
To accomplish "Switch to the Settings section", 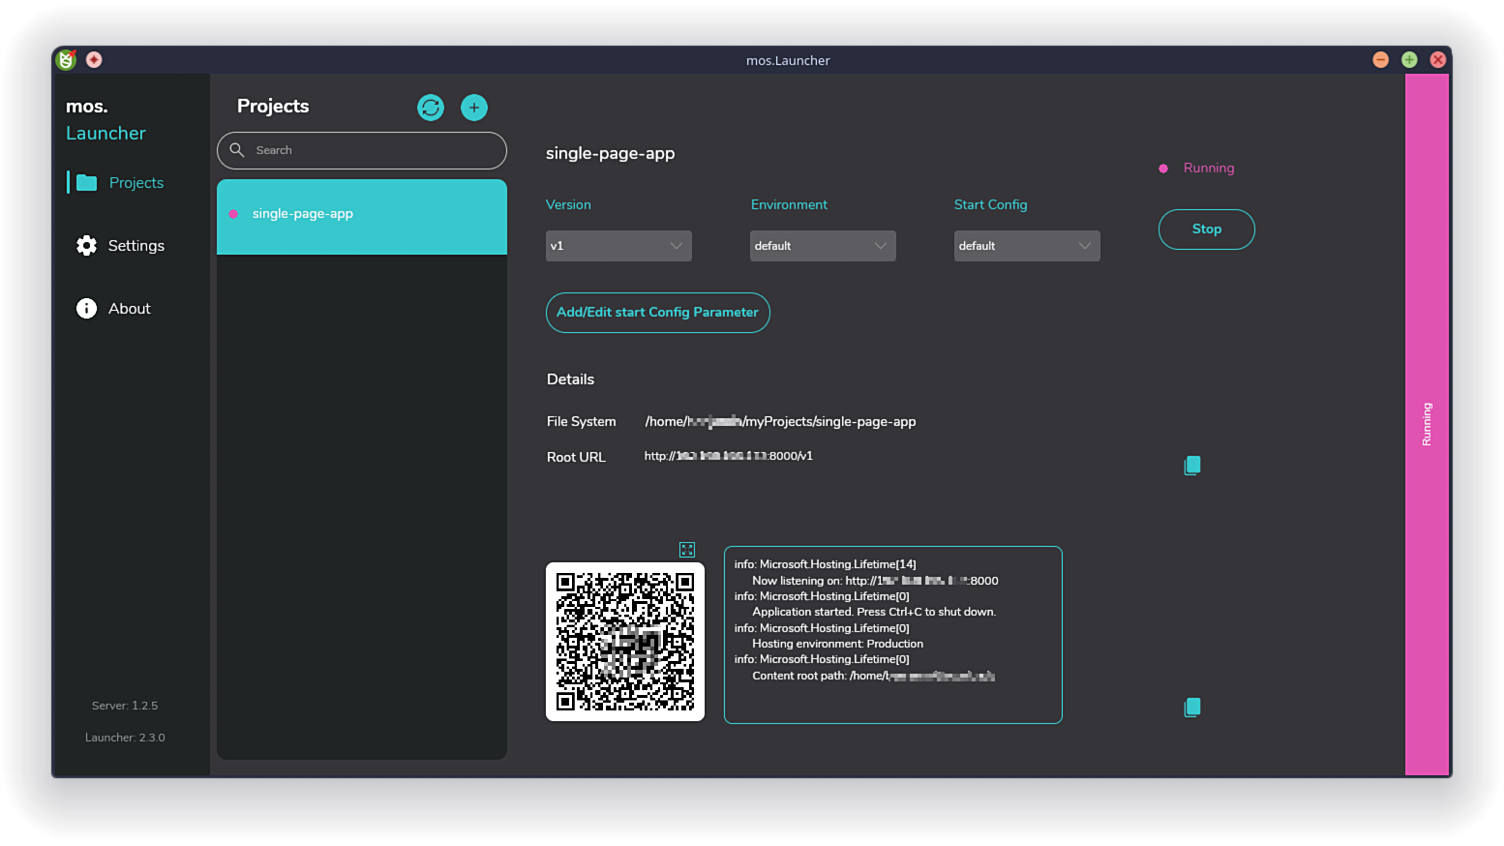I will [135, 245].
